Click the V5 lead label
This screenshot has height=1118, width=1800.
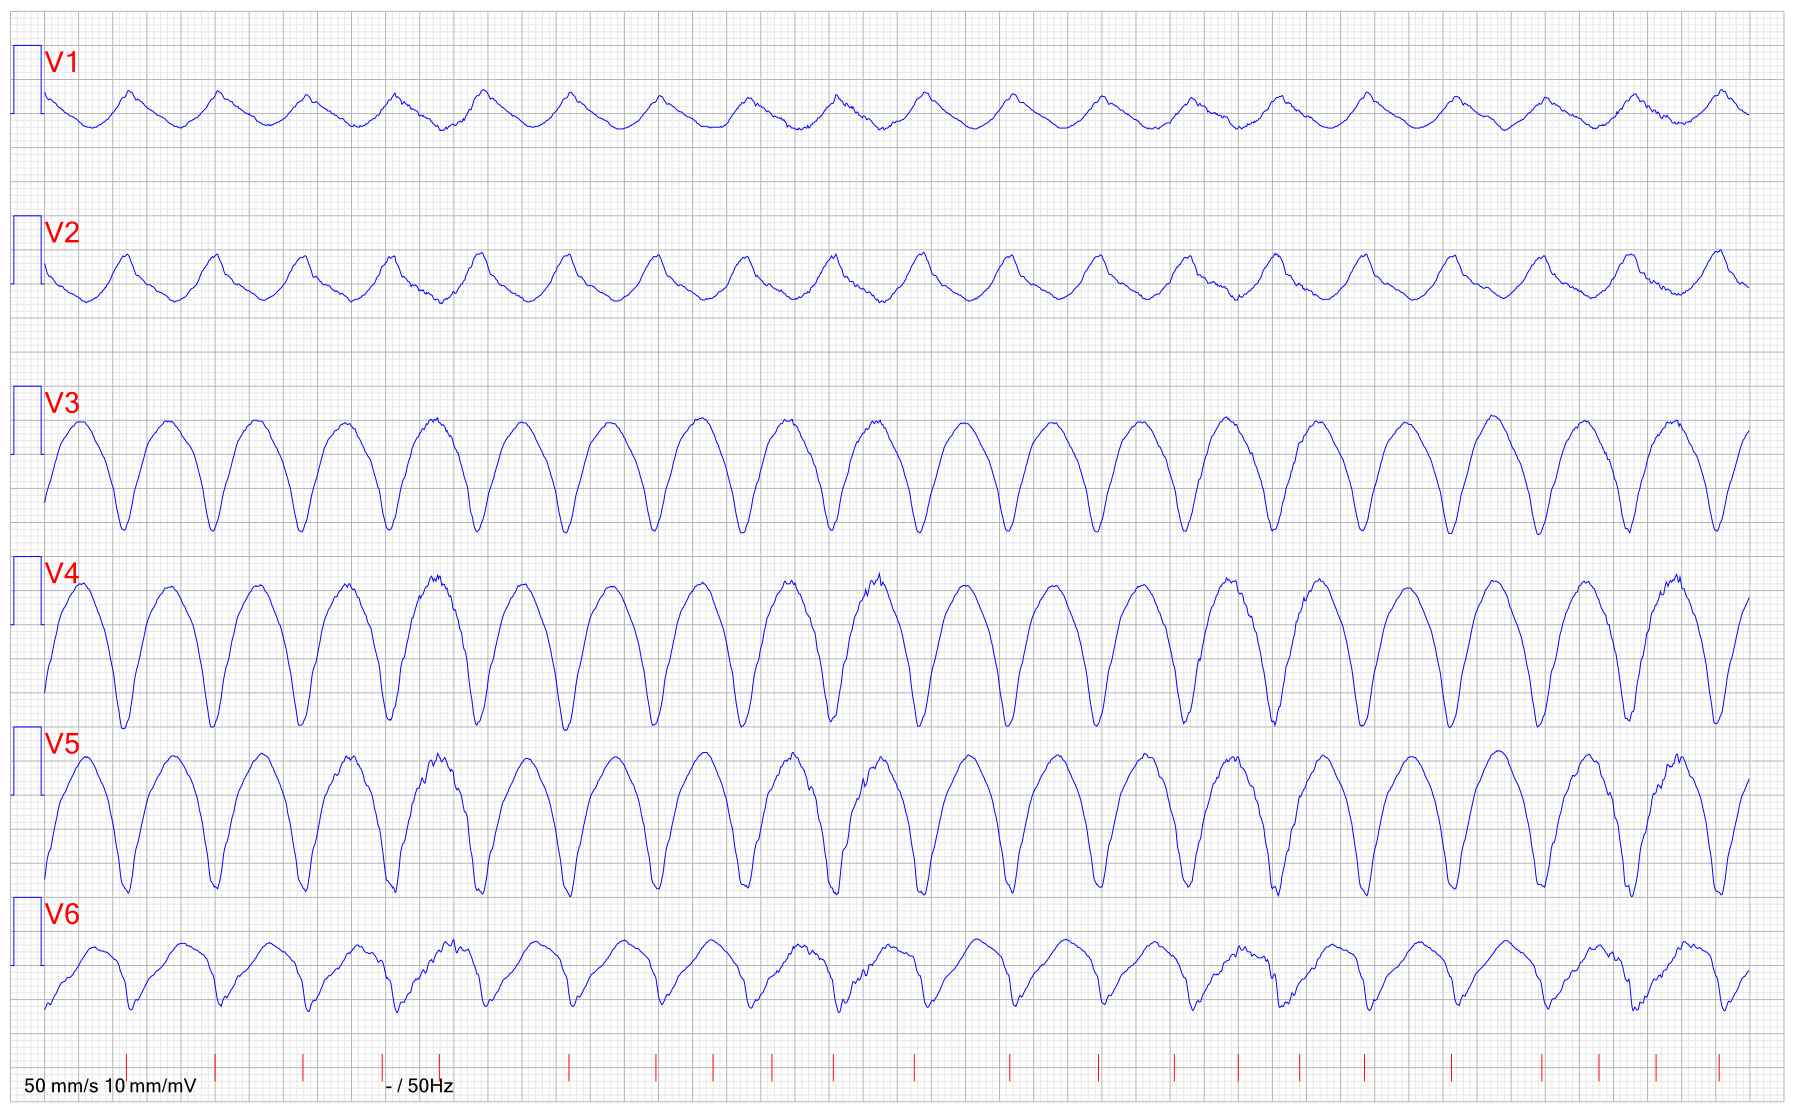tap(62, 744)
